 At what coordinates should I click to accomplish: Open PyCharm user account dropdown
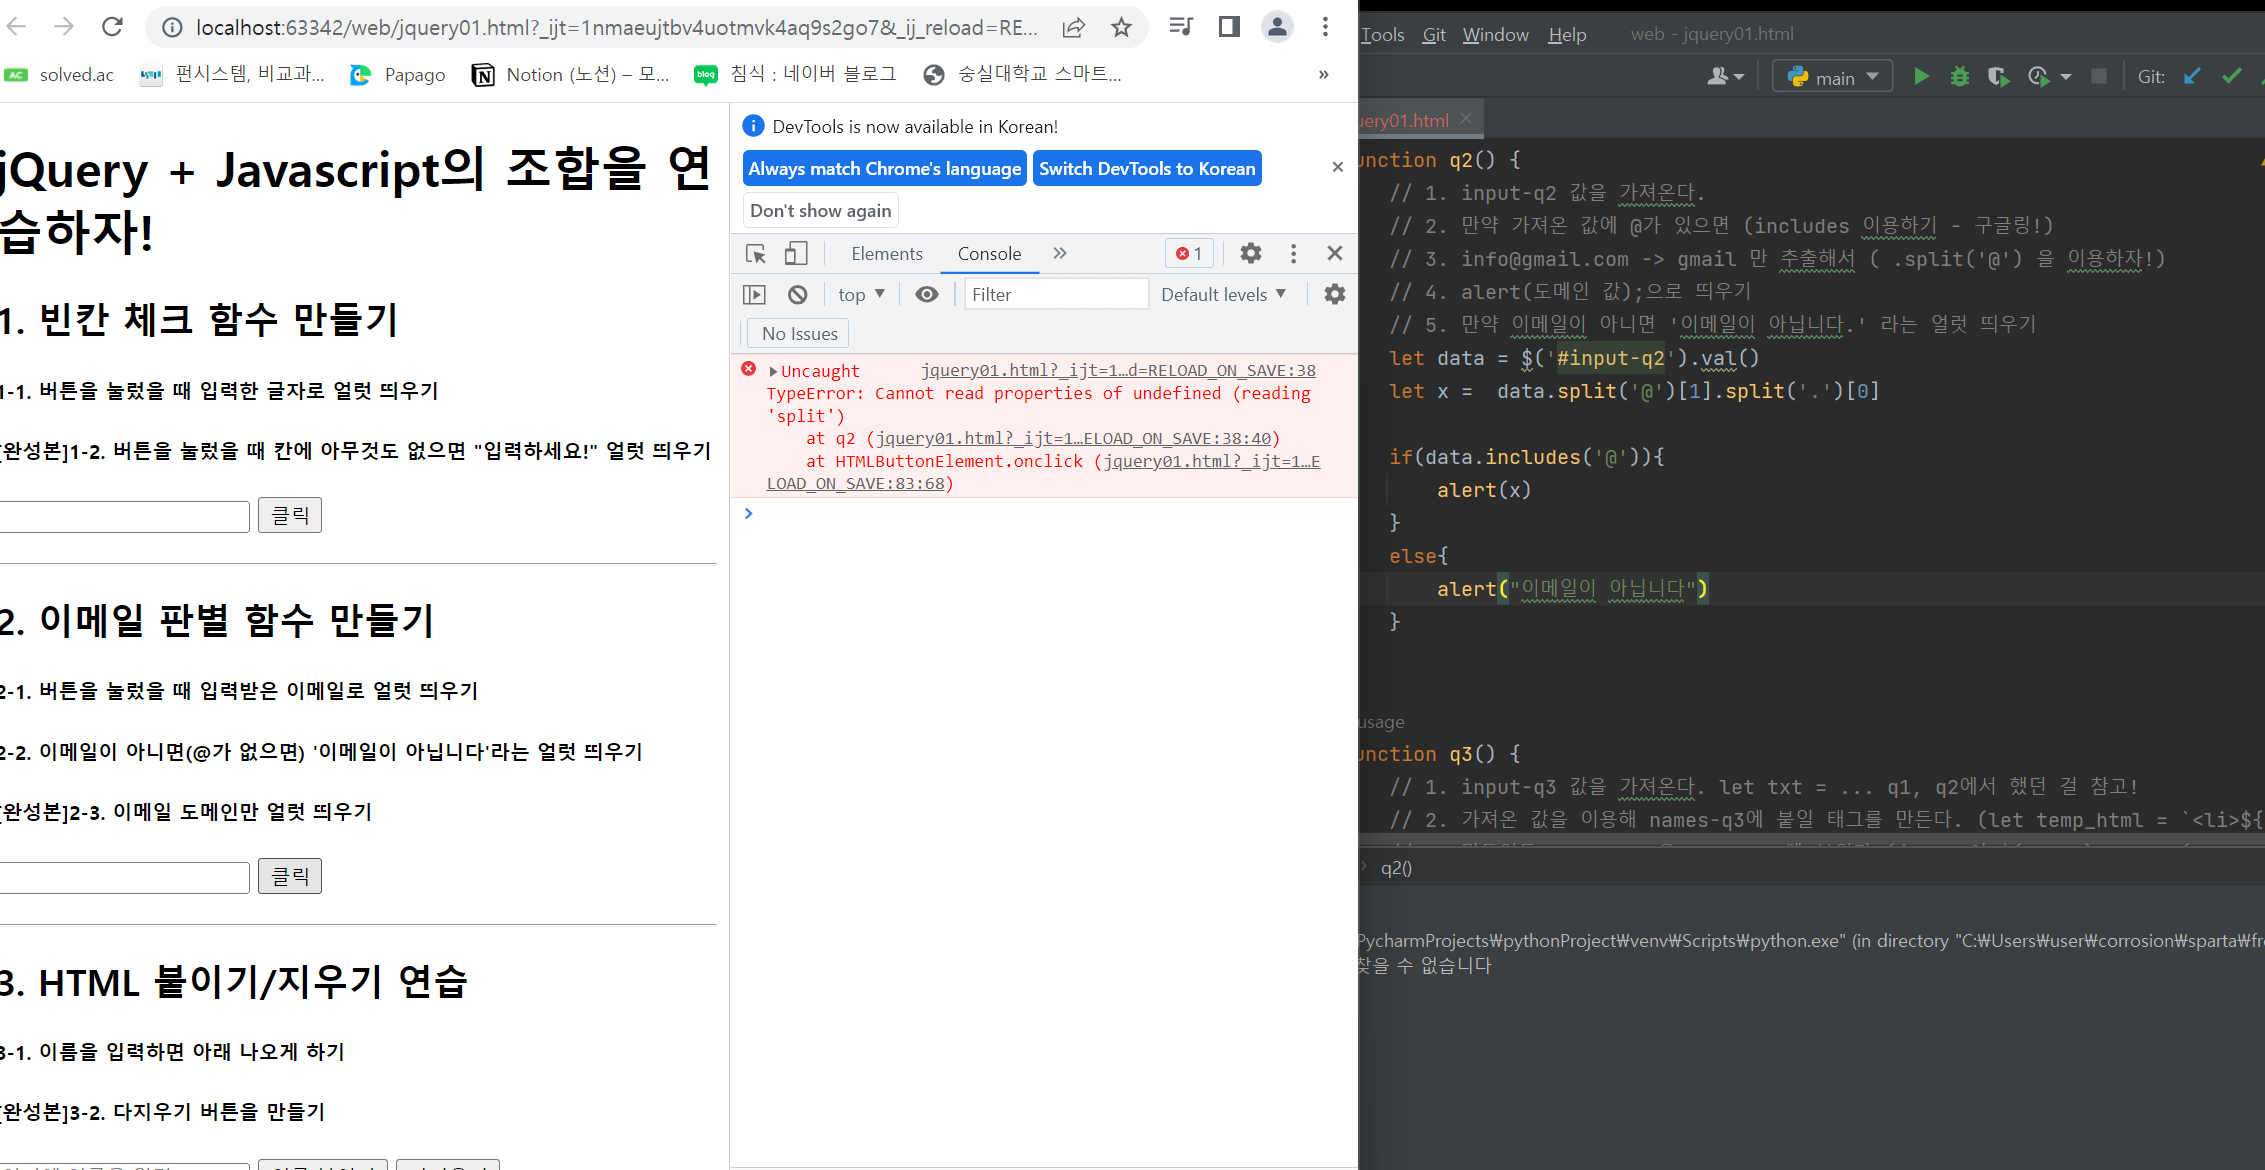[1725, 77]
